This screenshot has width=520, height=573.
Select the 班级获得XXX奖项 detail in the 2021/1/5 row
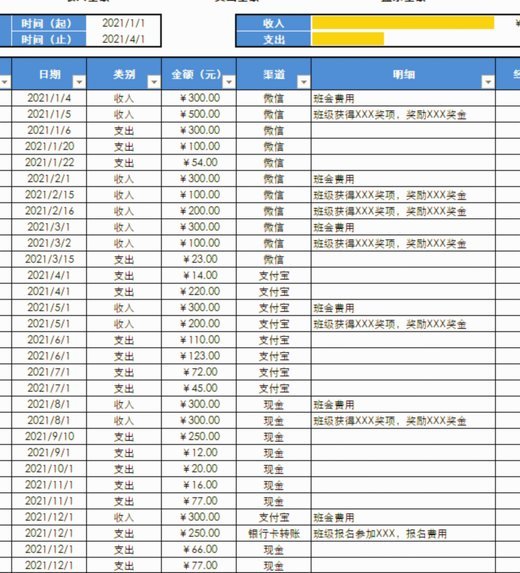pos(403,114)
